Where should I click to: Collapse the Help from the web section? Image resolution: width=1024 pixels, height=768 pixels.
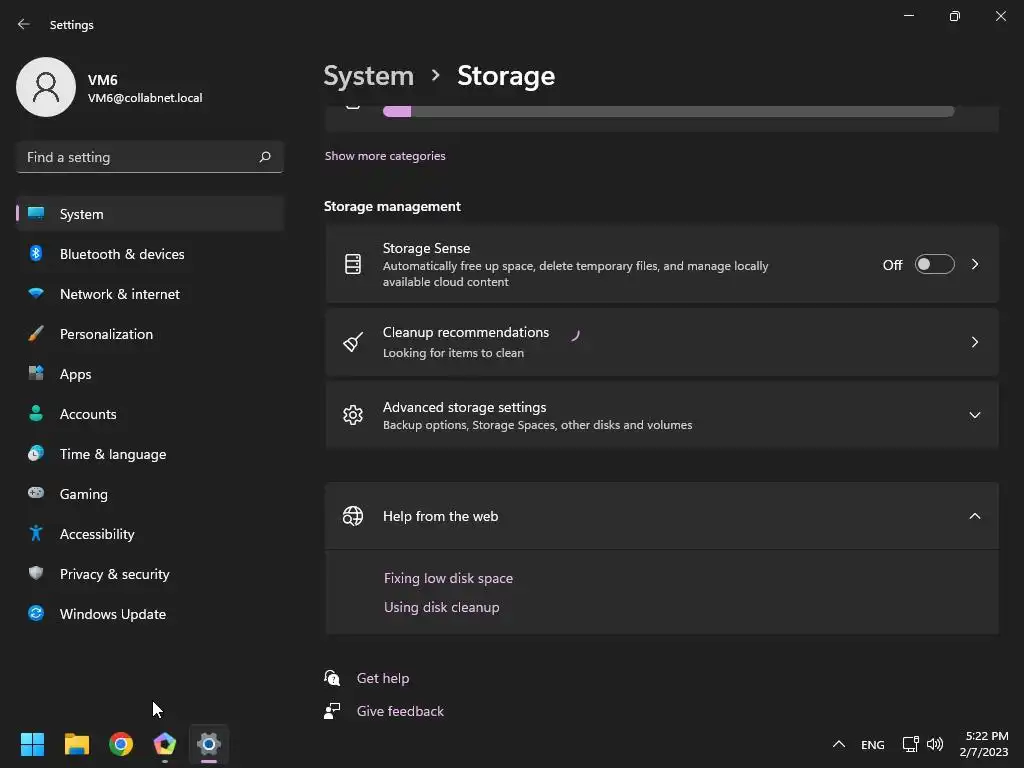(x=974, y=516)
